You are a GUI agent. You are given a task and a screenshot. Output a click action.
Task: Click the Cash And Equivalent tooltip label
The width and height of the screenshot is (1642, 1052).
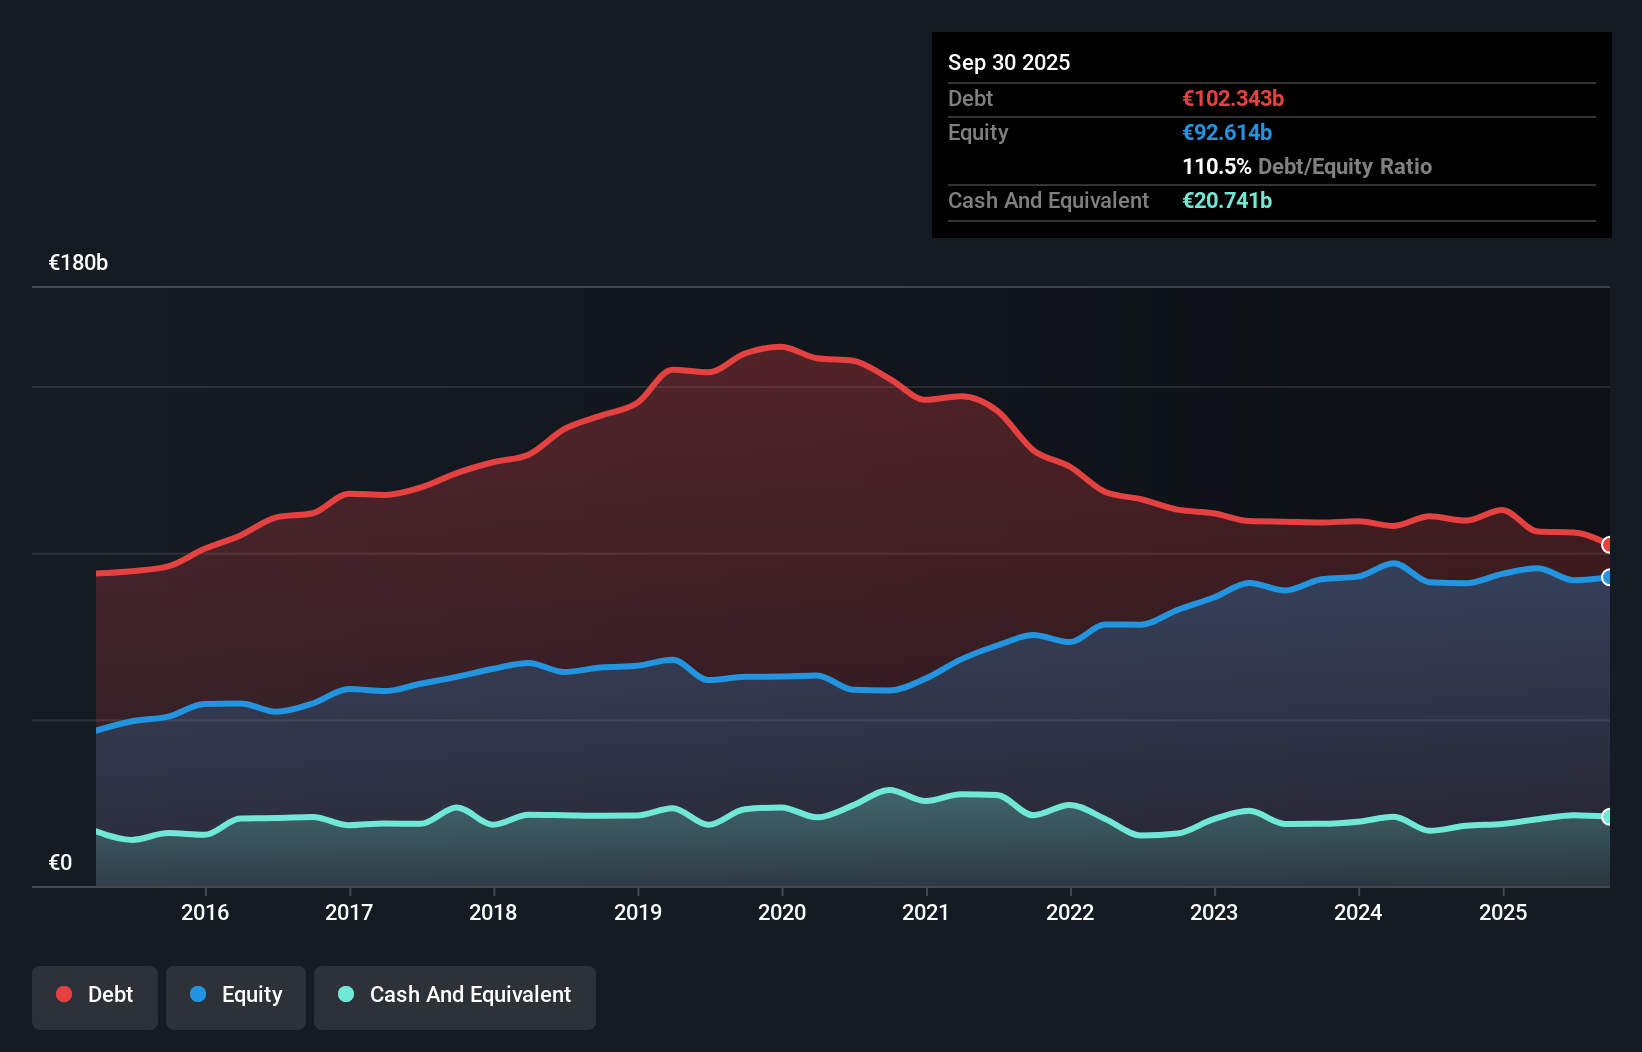[x=1048, y=200]
